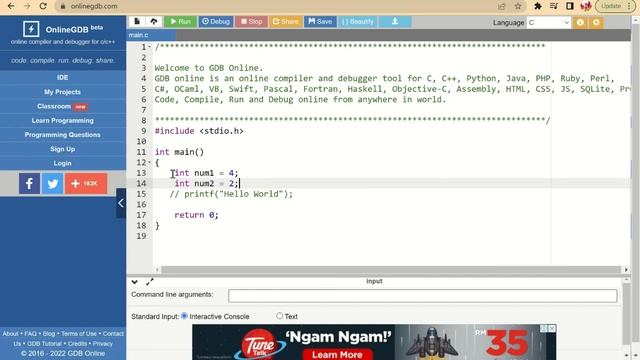Click the Twitter share icon

[53, 184]
